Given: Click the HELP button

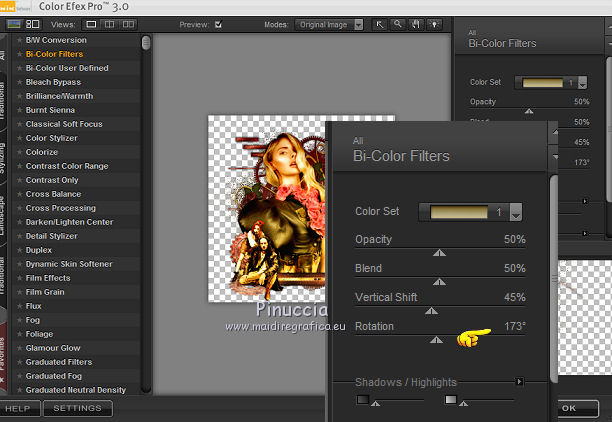Looking at the screenshot, I should [17, 409].
